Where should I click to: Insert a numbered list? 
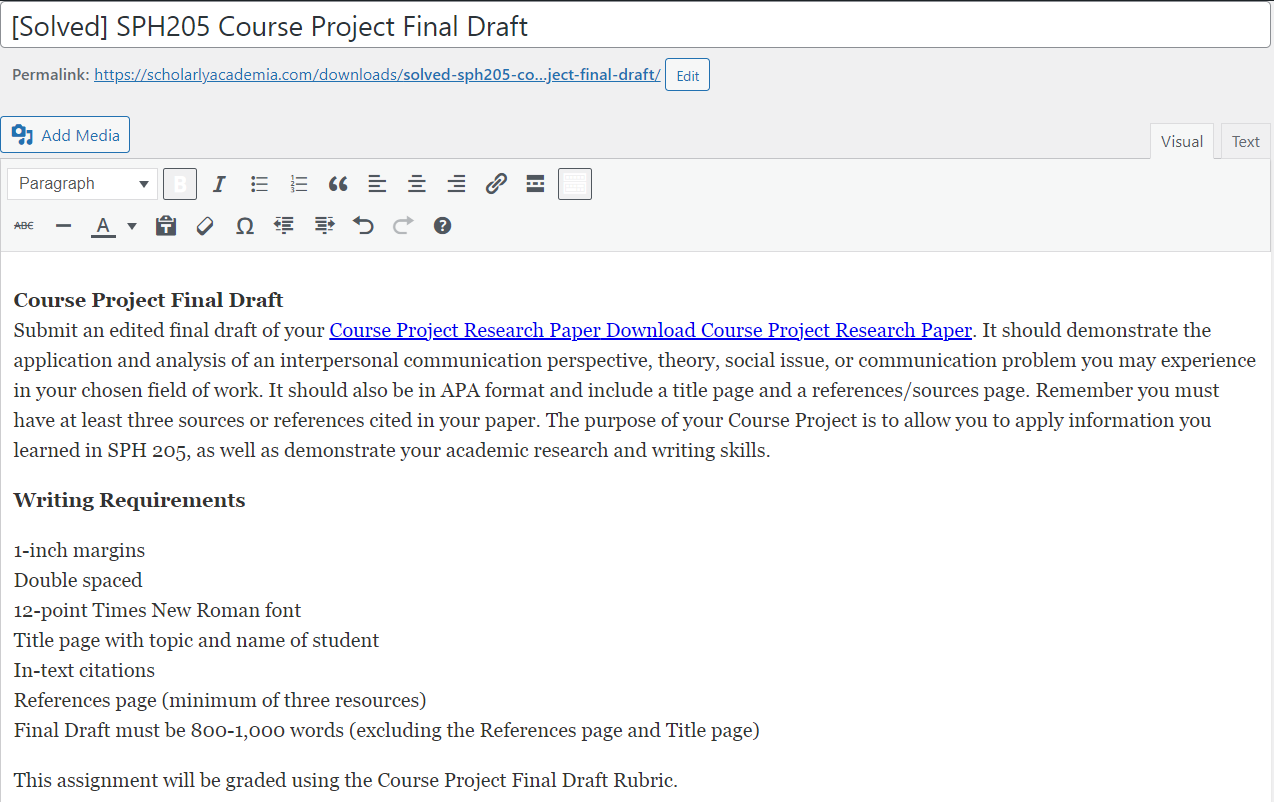click(298, 184)
